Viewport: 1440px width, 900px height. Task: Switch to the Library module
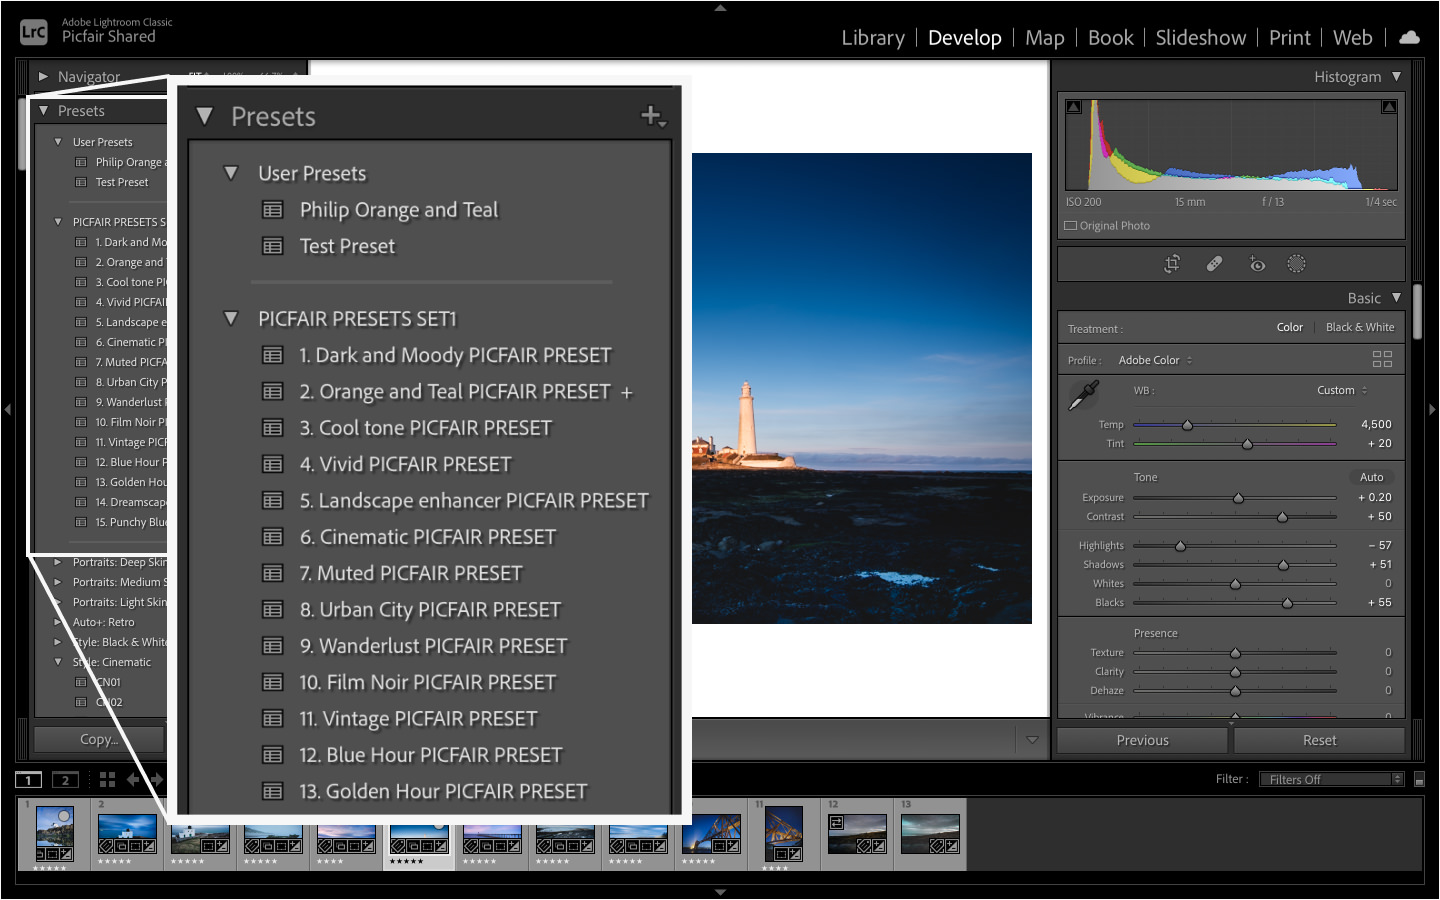[872, 37]
